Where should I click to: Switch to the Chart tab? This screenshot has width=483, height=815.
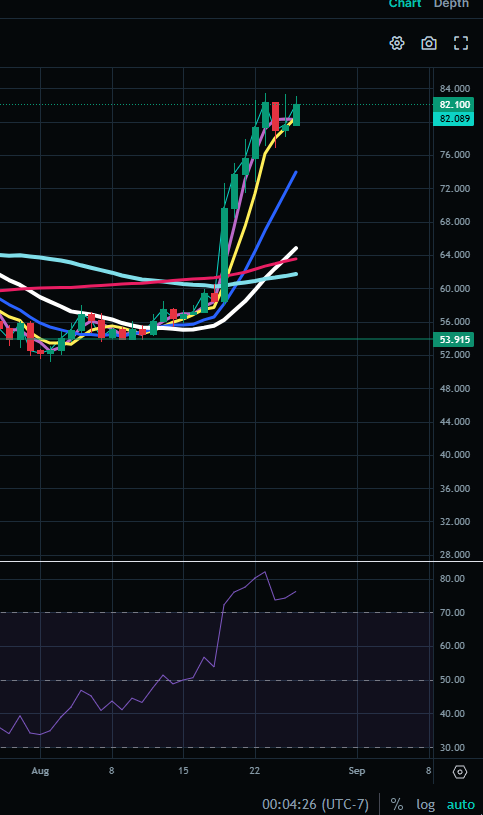405,4
